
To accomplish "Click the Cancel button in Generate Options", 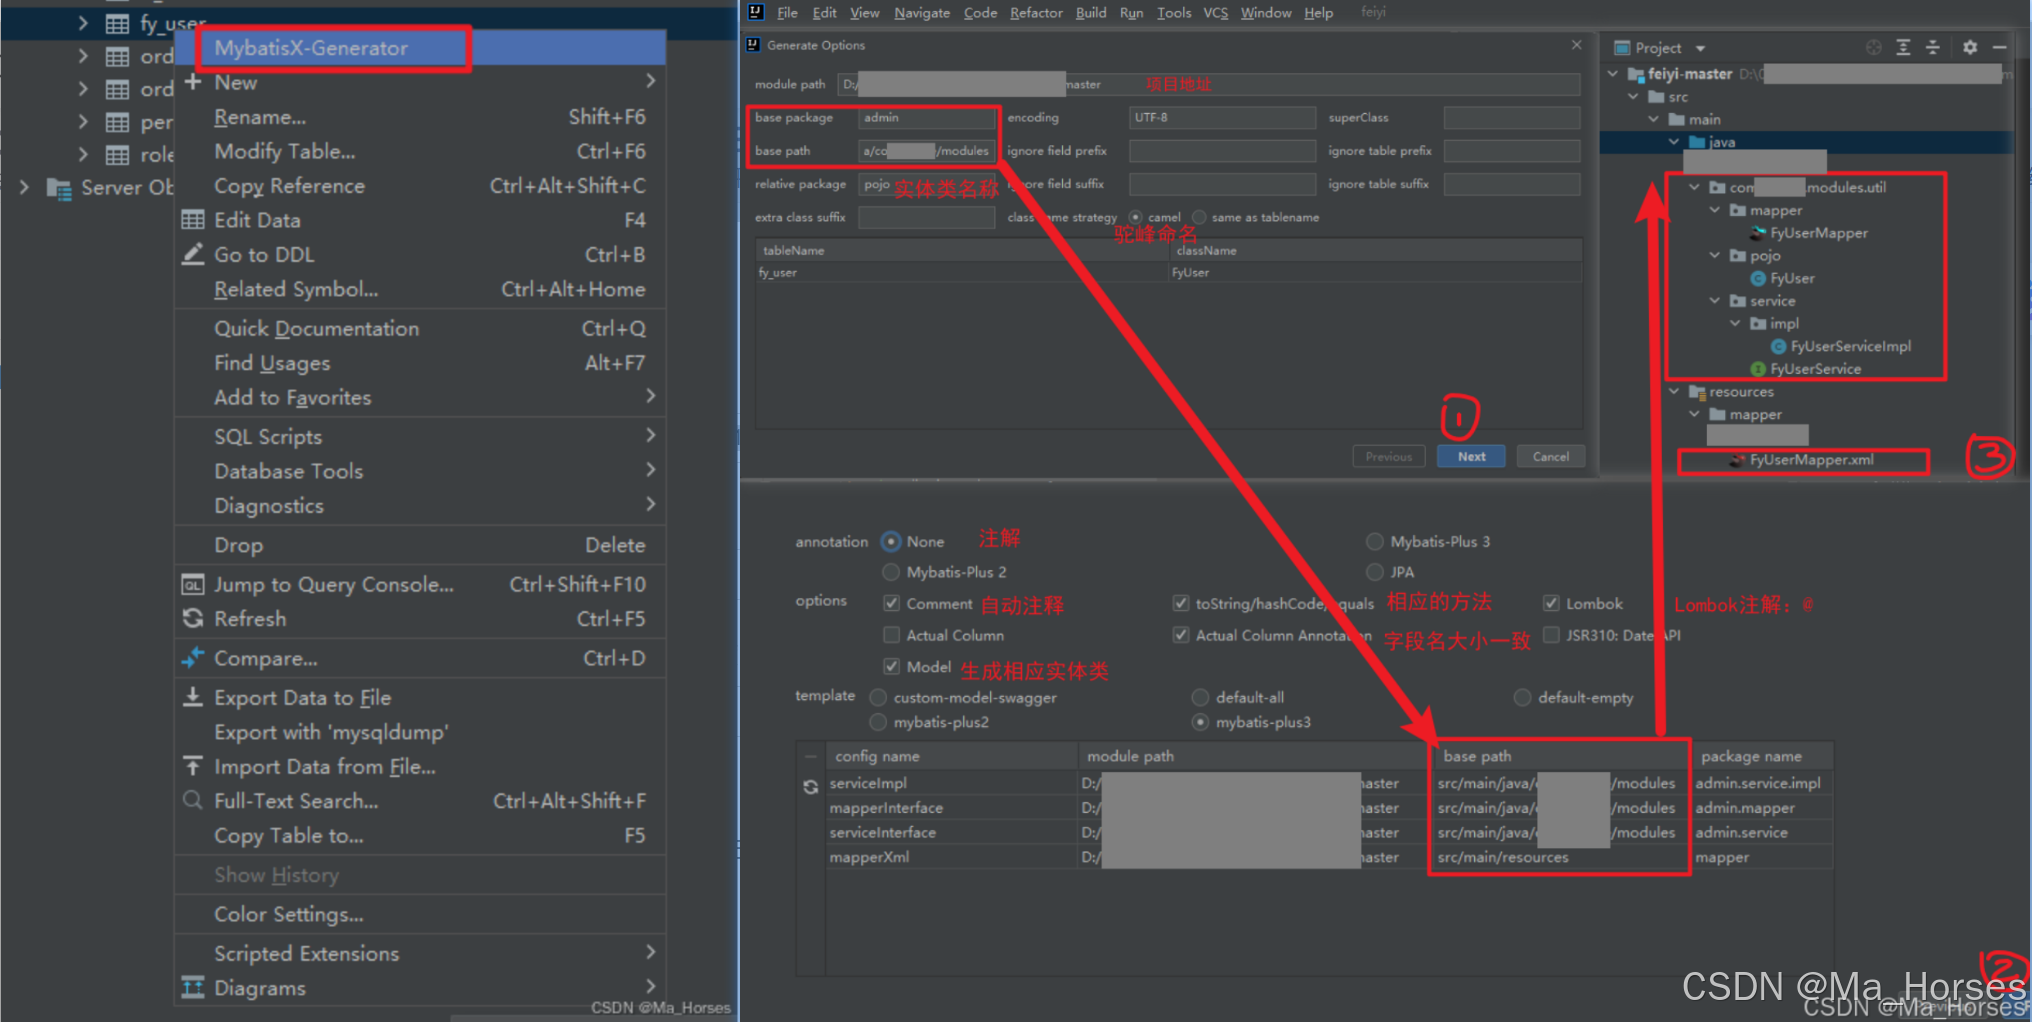I will [x=1550, y=456].
